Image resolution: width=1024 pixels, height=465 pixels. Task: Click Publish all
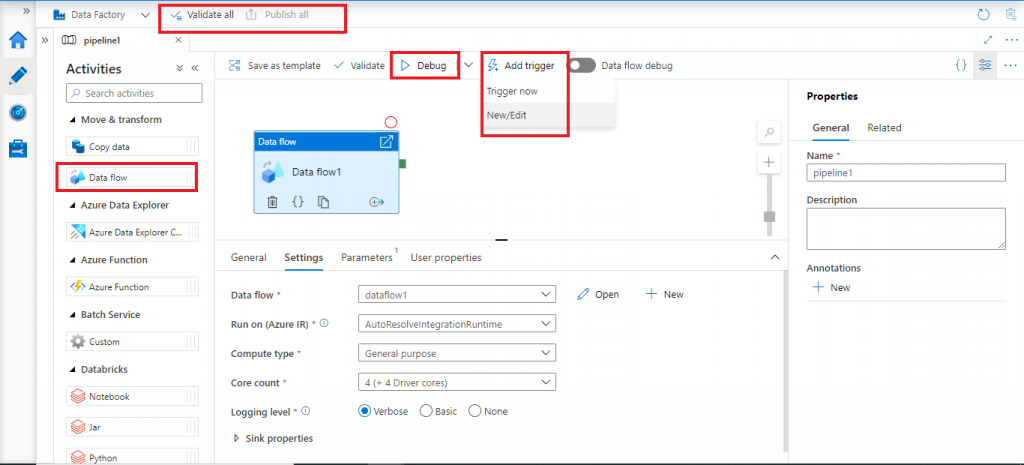pos(278,14)
